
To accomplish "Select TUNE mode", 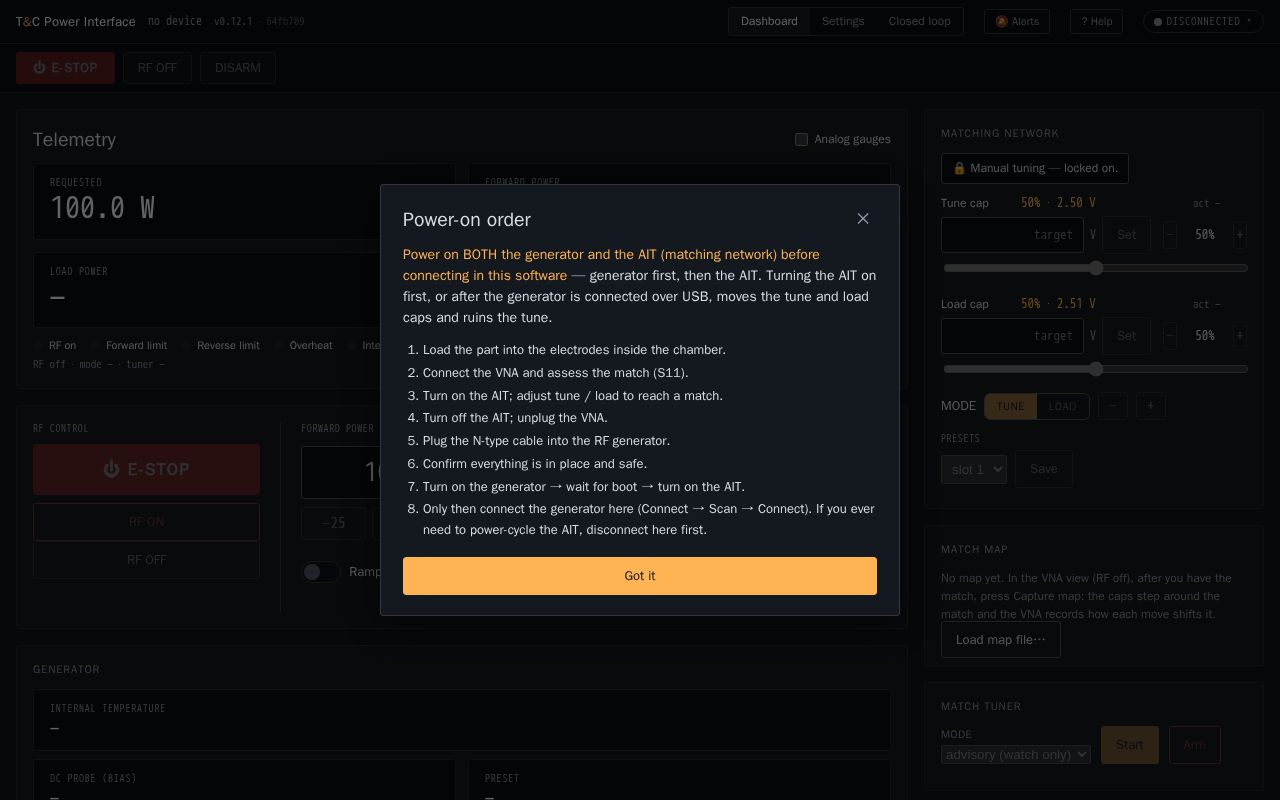I will (x=1010, y=406).
